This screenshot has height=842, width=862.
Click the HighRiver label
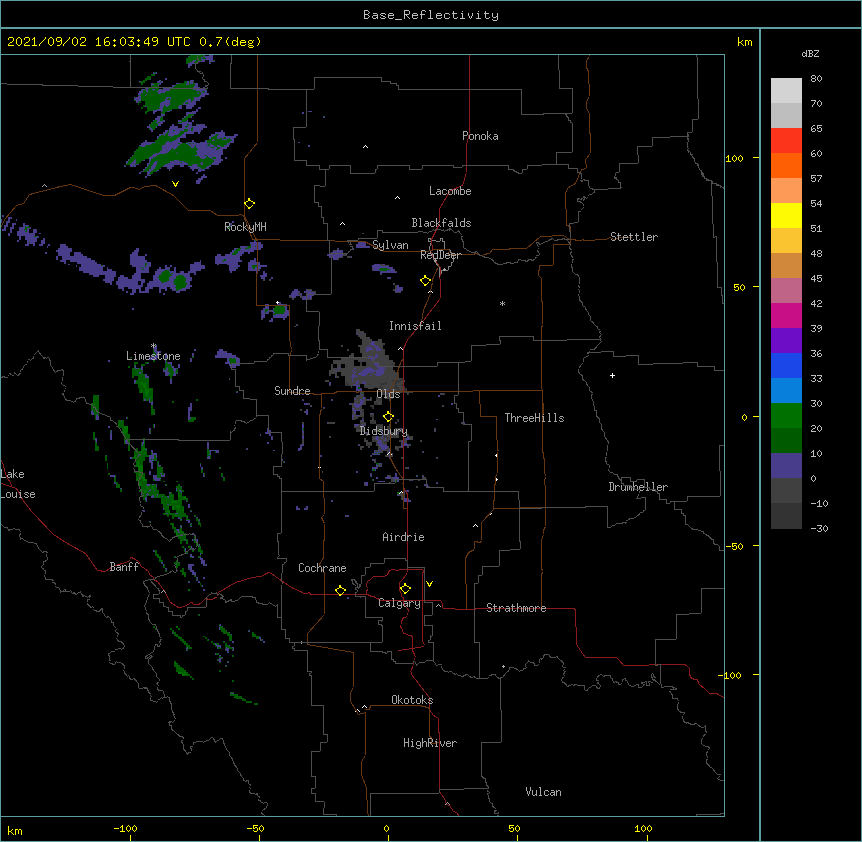430,743
